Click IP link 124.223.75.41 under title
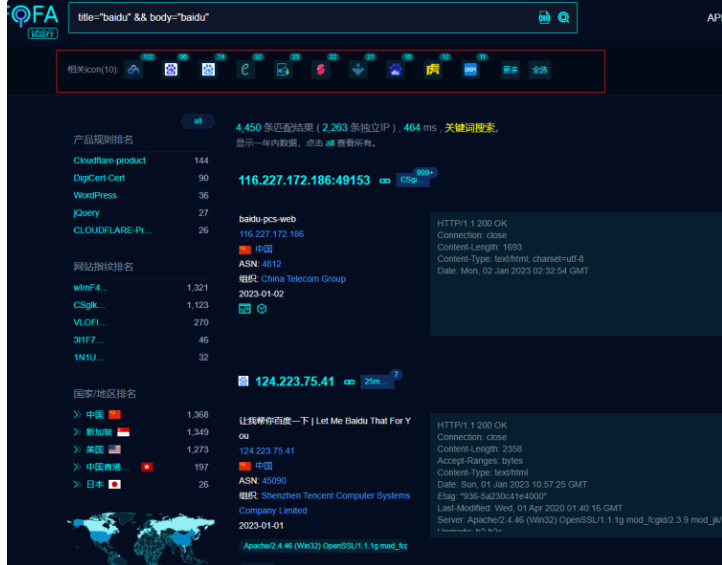722x565 pixels. [267, 451]
